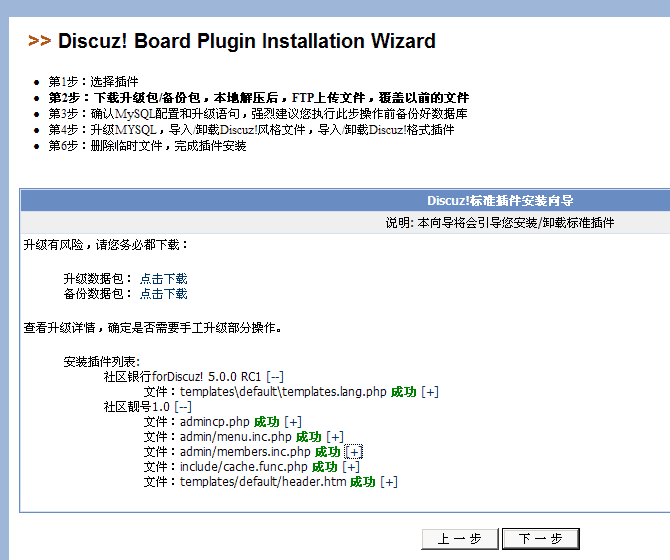This screenshot has width=670, height=560.
Task: Expand details for admincp.php with [+]
Action: (293, 422)
